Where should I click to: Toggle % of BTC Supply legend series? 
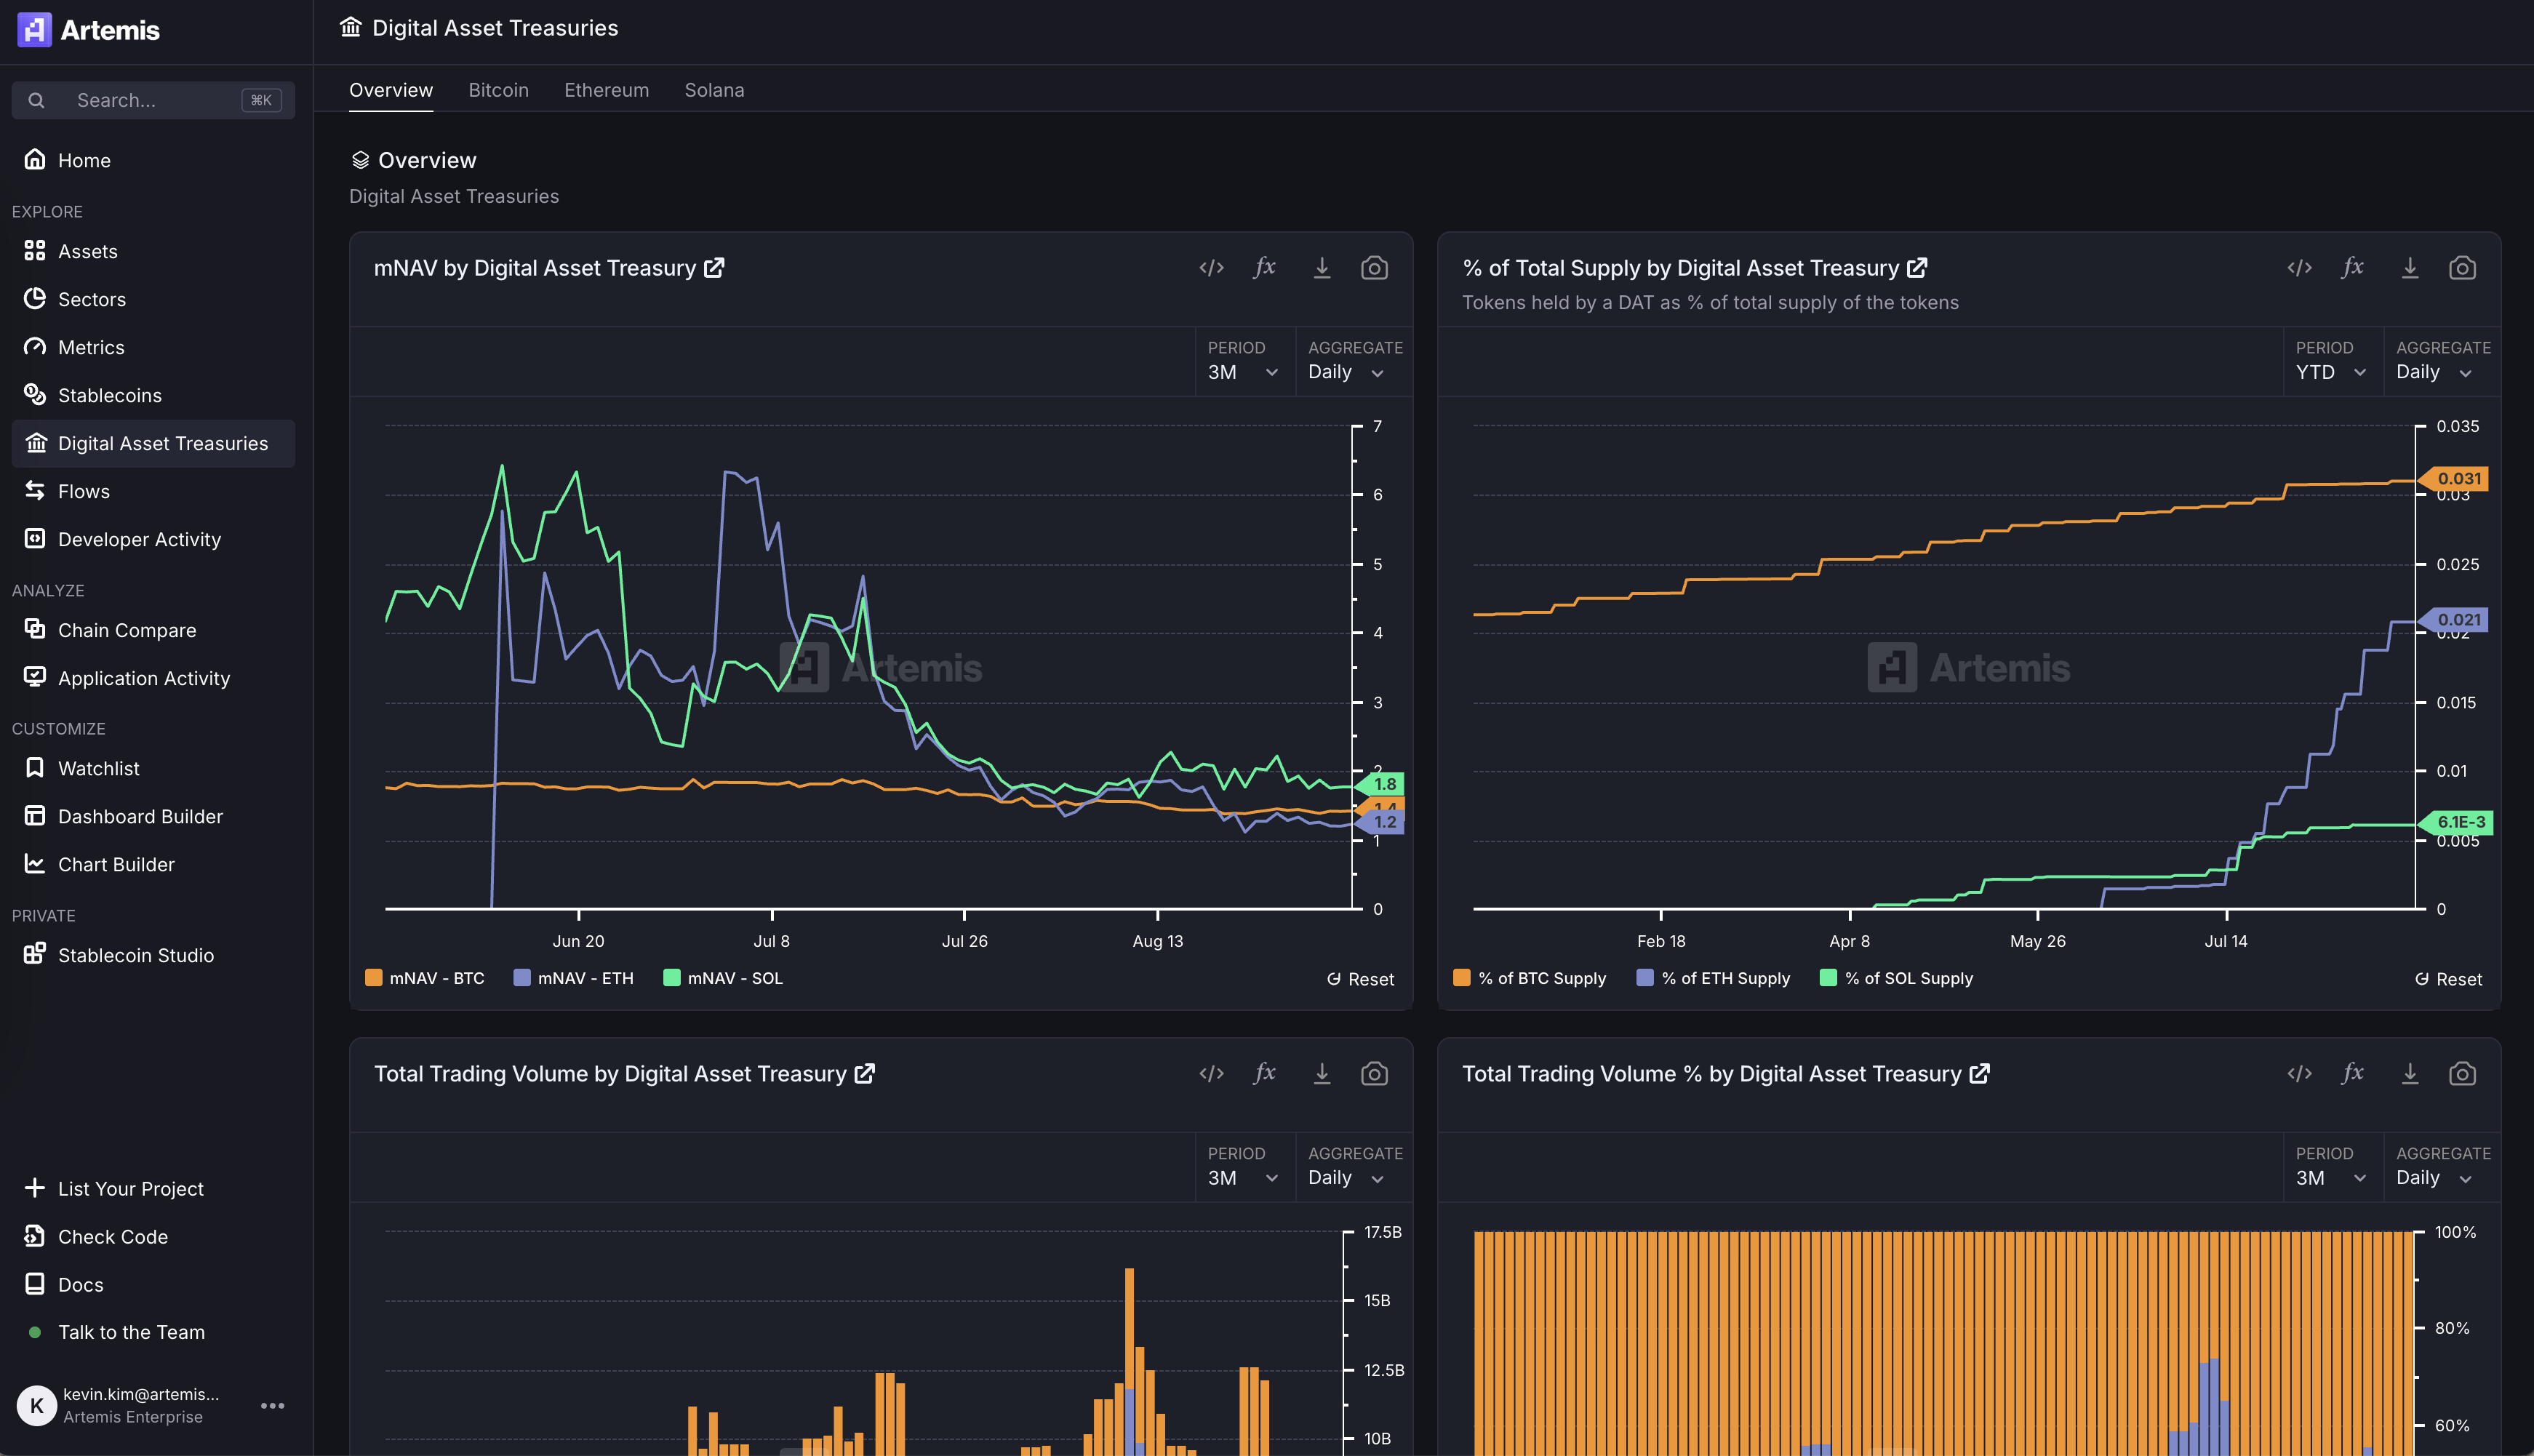(1530, 978)
